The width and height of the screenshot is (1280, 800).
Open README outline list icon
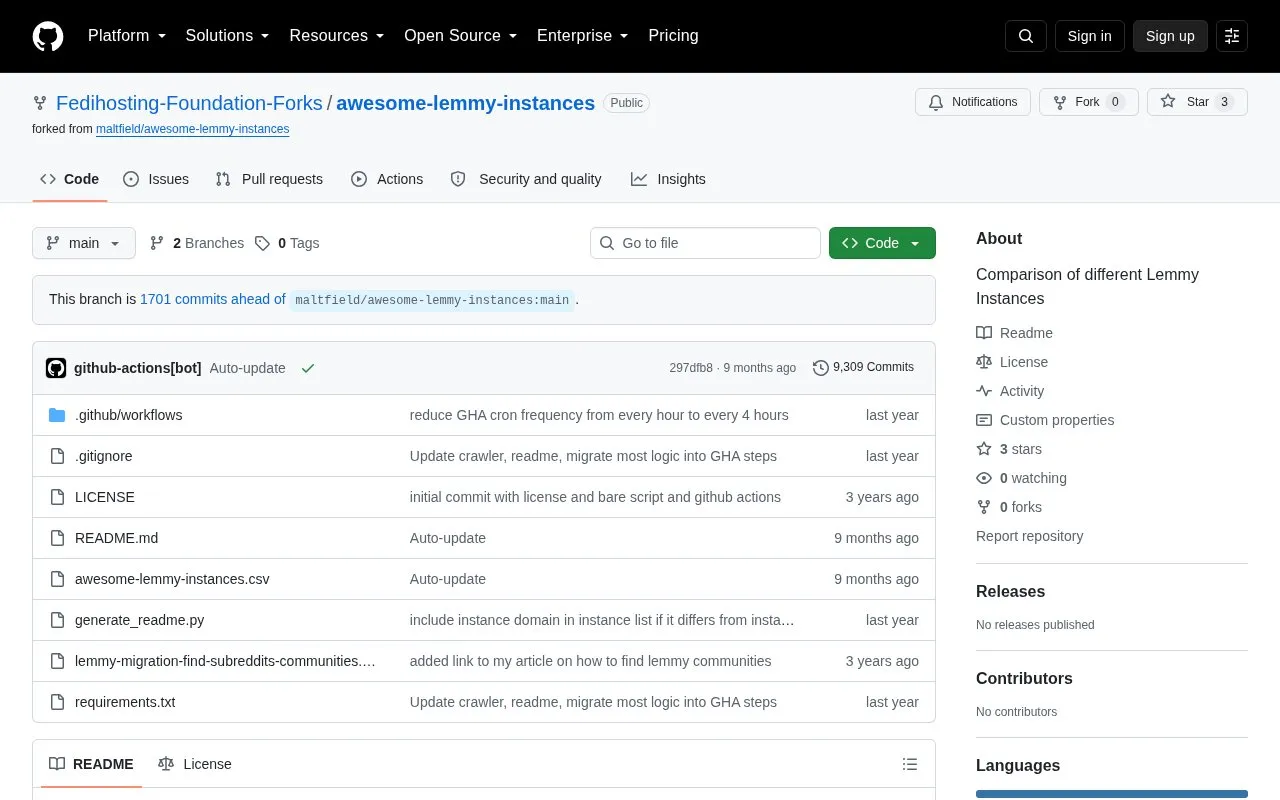pyautogui.click(x=910, y=764)
